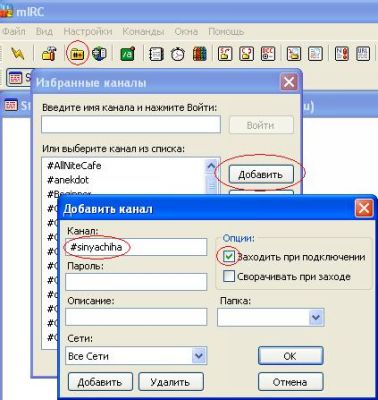Click the DCC Send file icon
This screenshot has height=400, width=378.
[x=225, y=54]
